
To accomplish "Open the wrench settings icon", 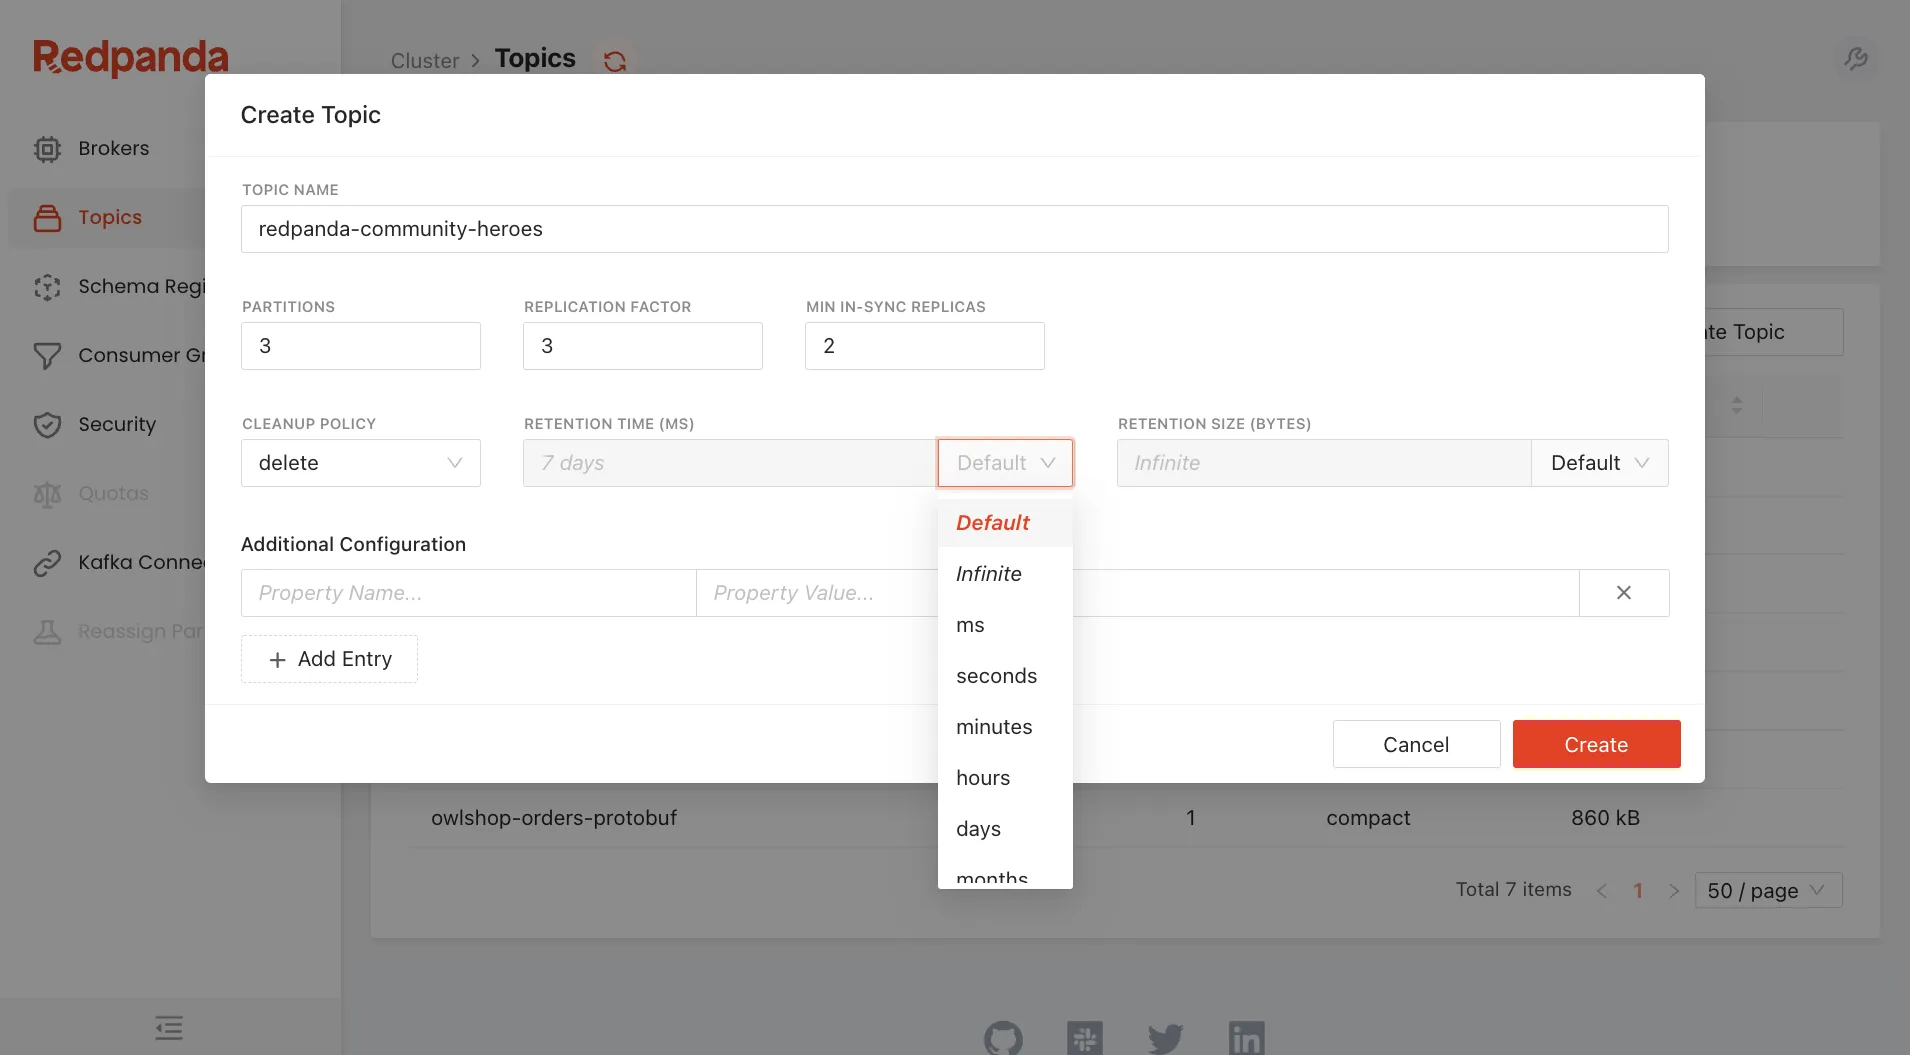I will pos(1856,59).
